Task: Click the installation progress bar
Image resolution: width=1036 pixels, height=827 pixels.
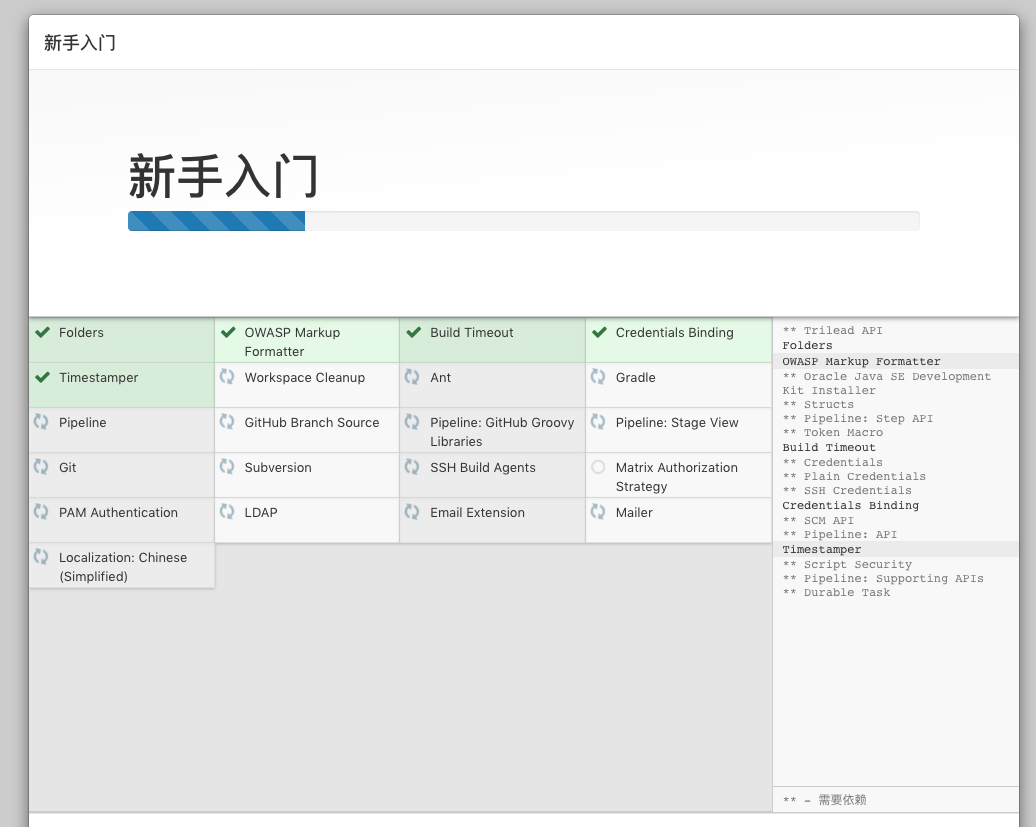Action: pos(523,221)
